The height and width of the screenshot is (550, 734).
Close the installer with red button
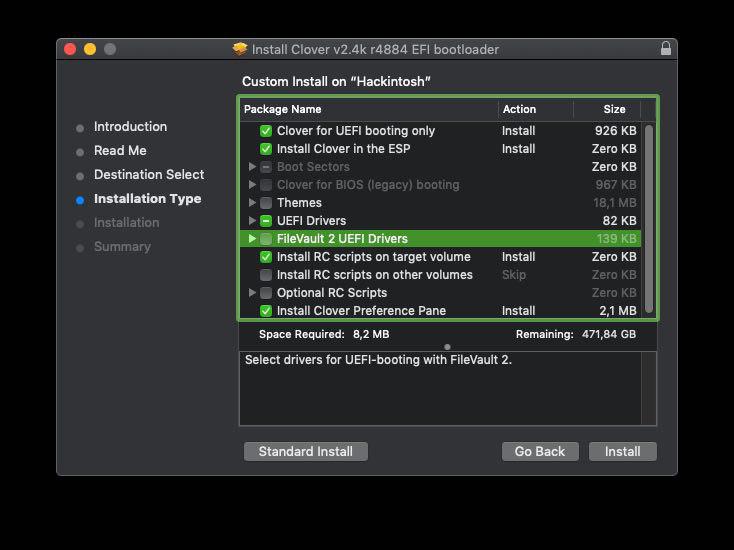pyautogui.click(x=70, y=49)
